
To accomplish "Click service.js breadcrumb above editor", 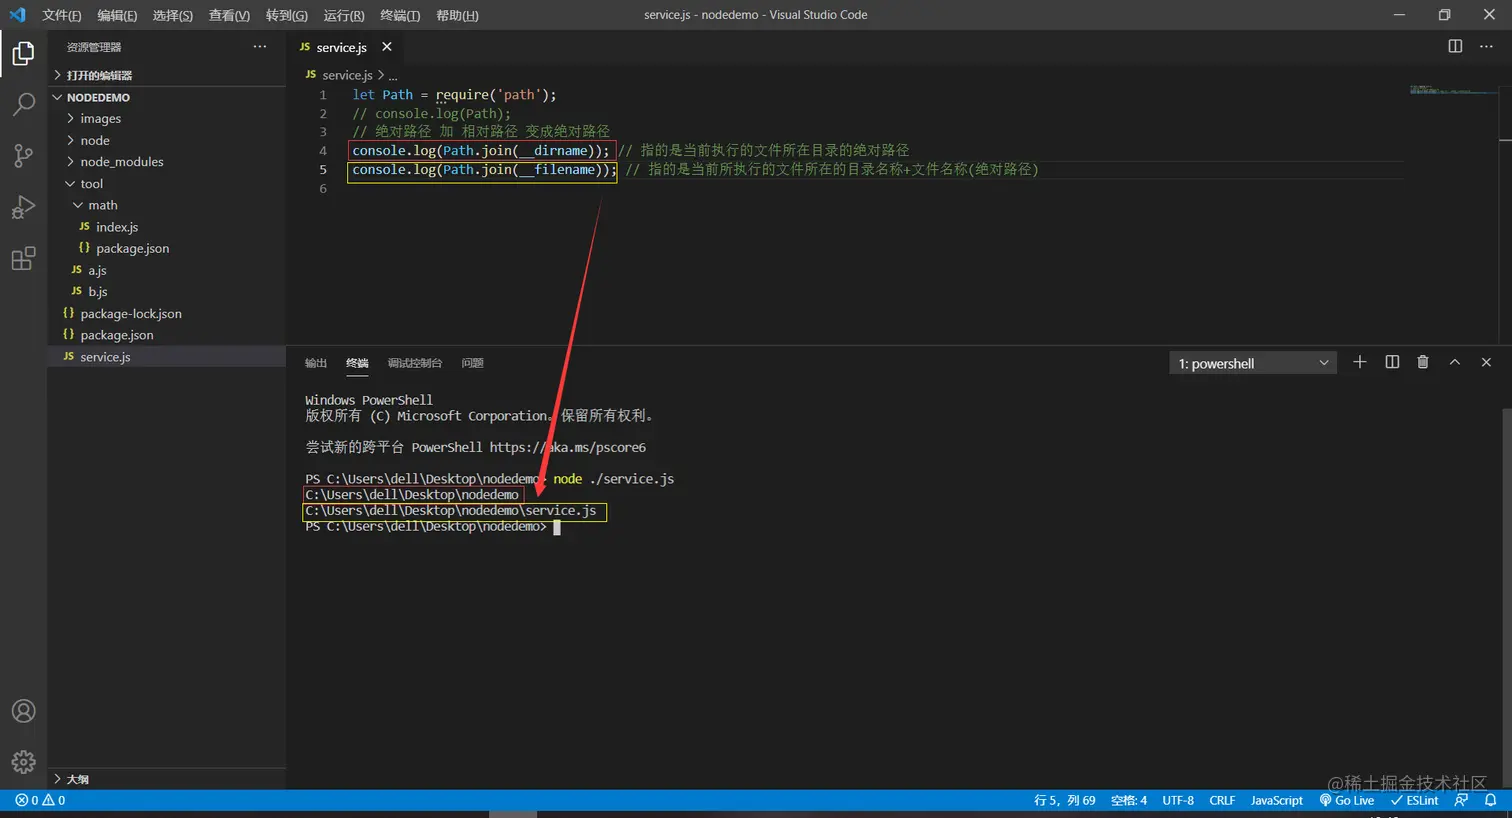I will (x=347, y=75).
